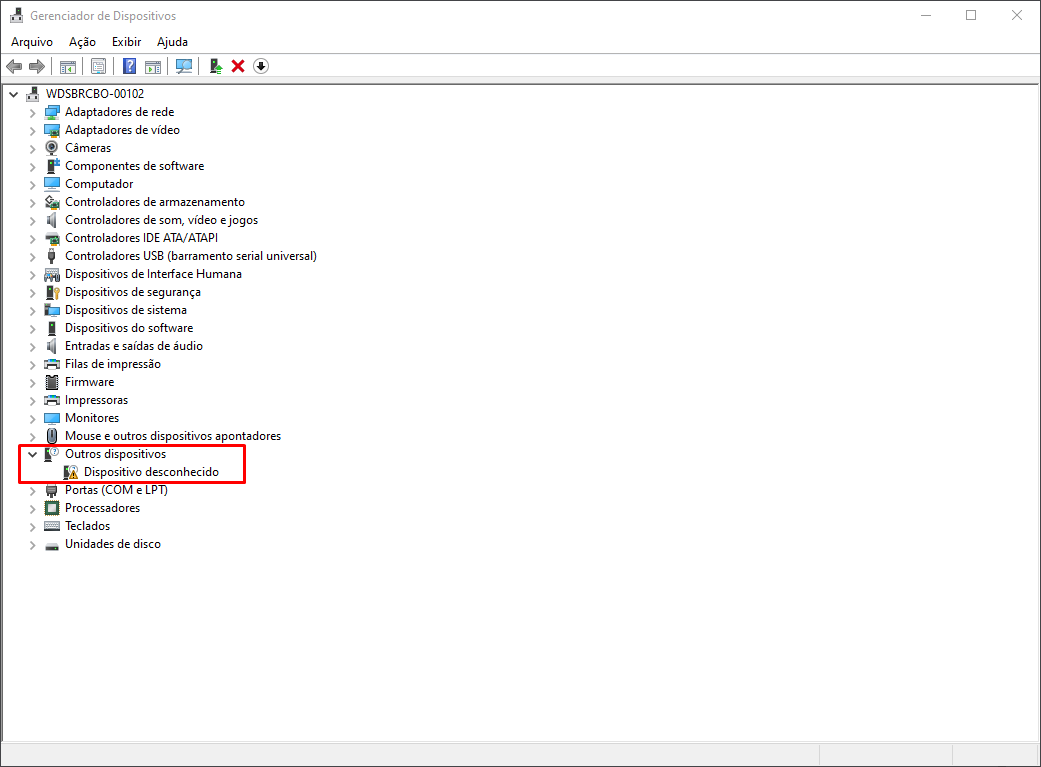
Task: Collapse the Outros dispositivos category
Action: coord(32,454)
